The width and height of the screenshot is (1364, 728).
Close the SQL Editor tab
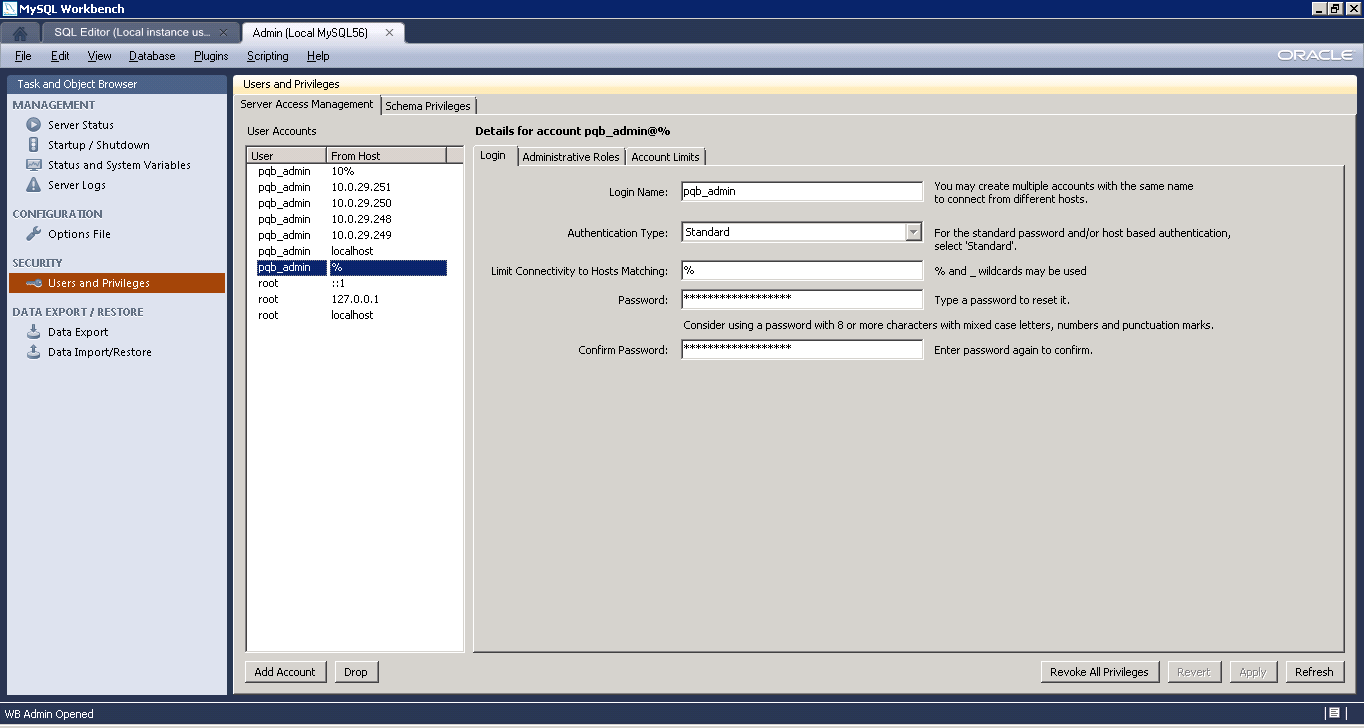point(224,33)
